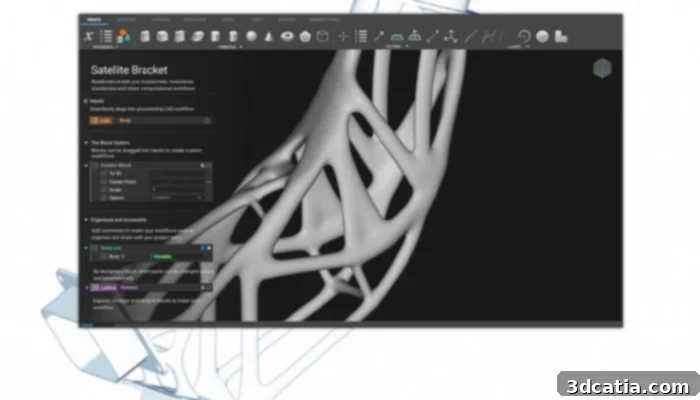Click the Satellite Bracket notebook title
Viewport: 700px width, 400px height.
[x=129, y=70]
